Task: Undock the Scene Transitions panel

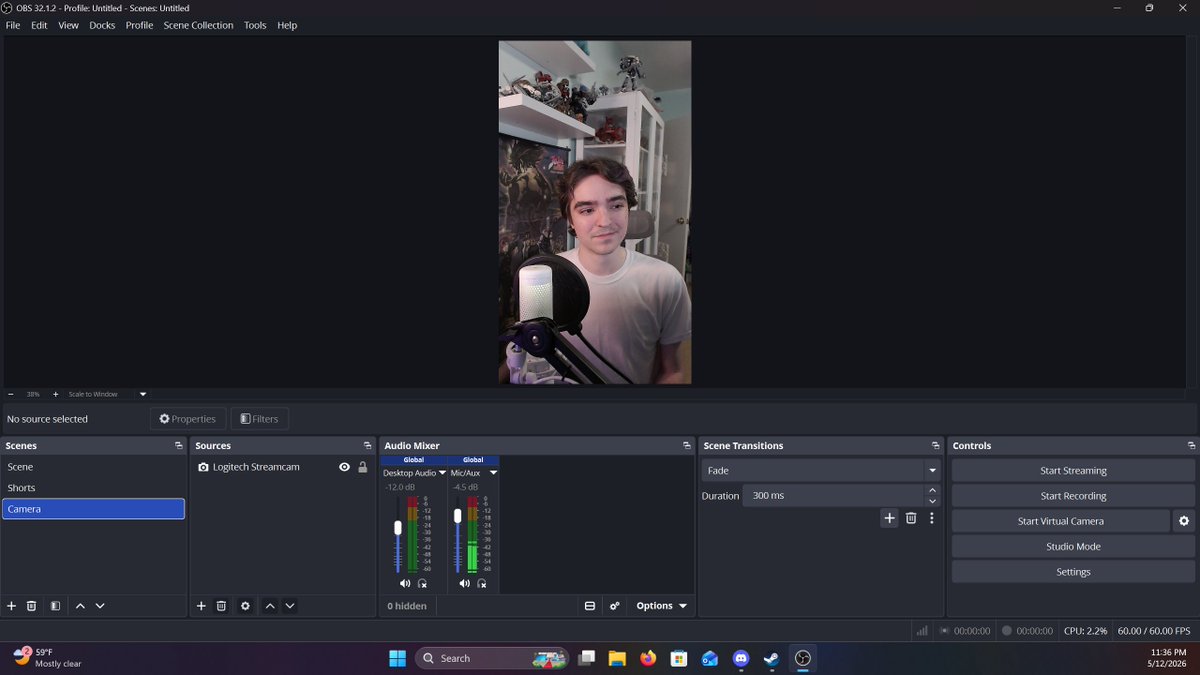Action: coord(936,446)
